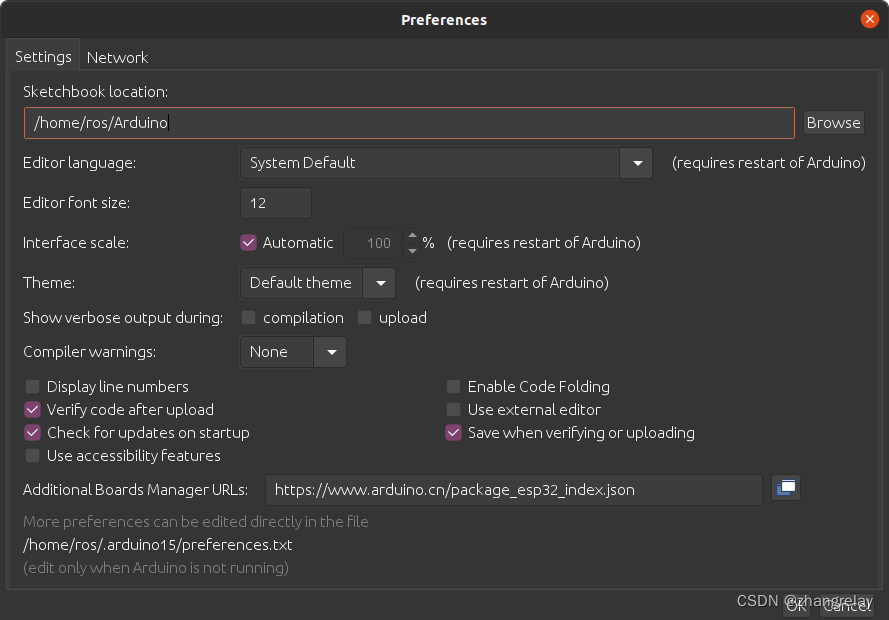Click the OK button
This screenshot has width=889, height=620.
click(x=797, y=606)
